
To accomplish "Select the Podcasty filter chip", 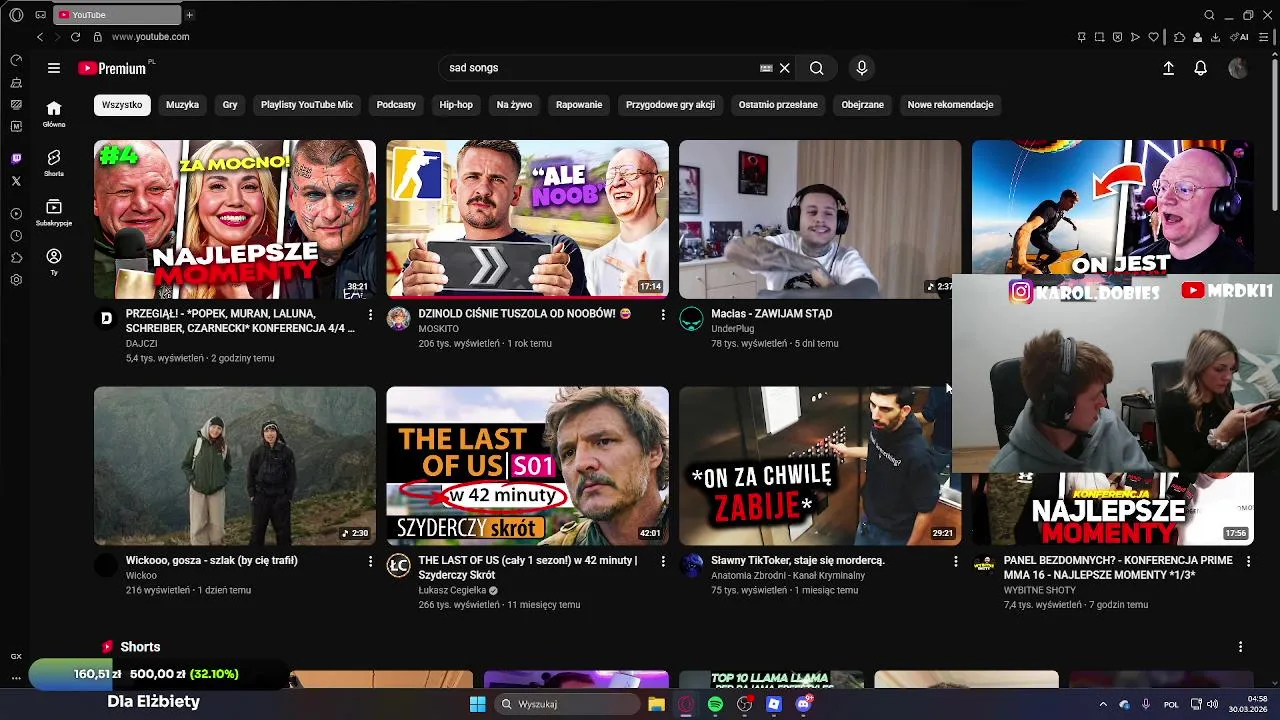I will pyautogui.click(x=396, y=105).
